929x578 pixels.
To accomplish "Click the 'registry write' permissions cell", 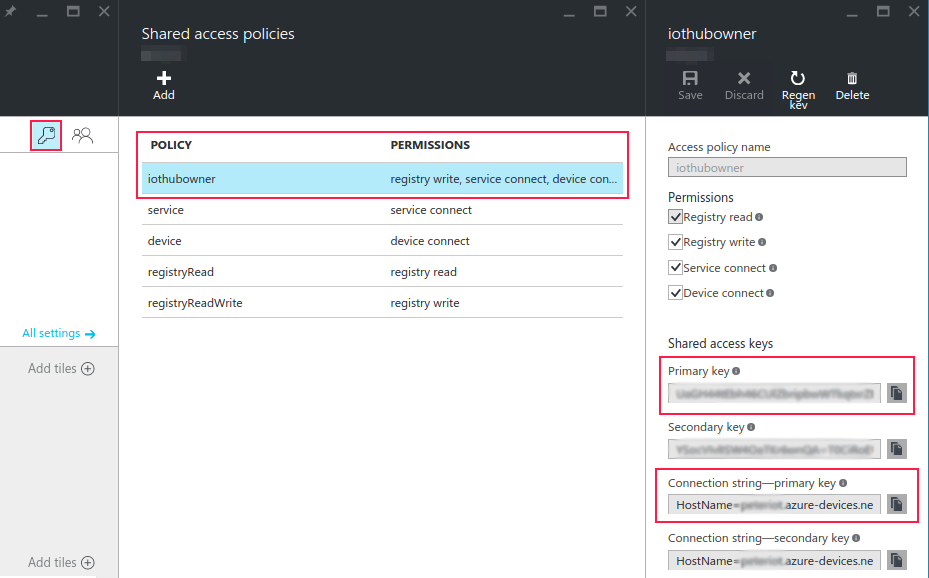I will 424,303.
